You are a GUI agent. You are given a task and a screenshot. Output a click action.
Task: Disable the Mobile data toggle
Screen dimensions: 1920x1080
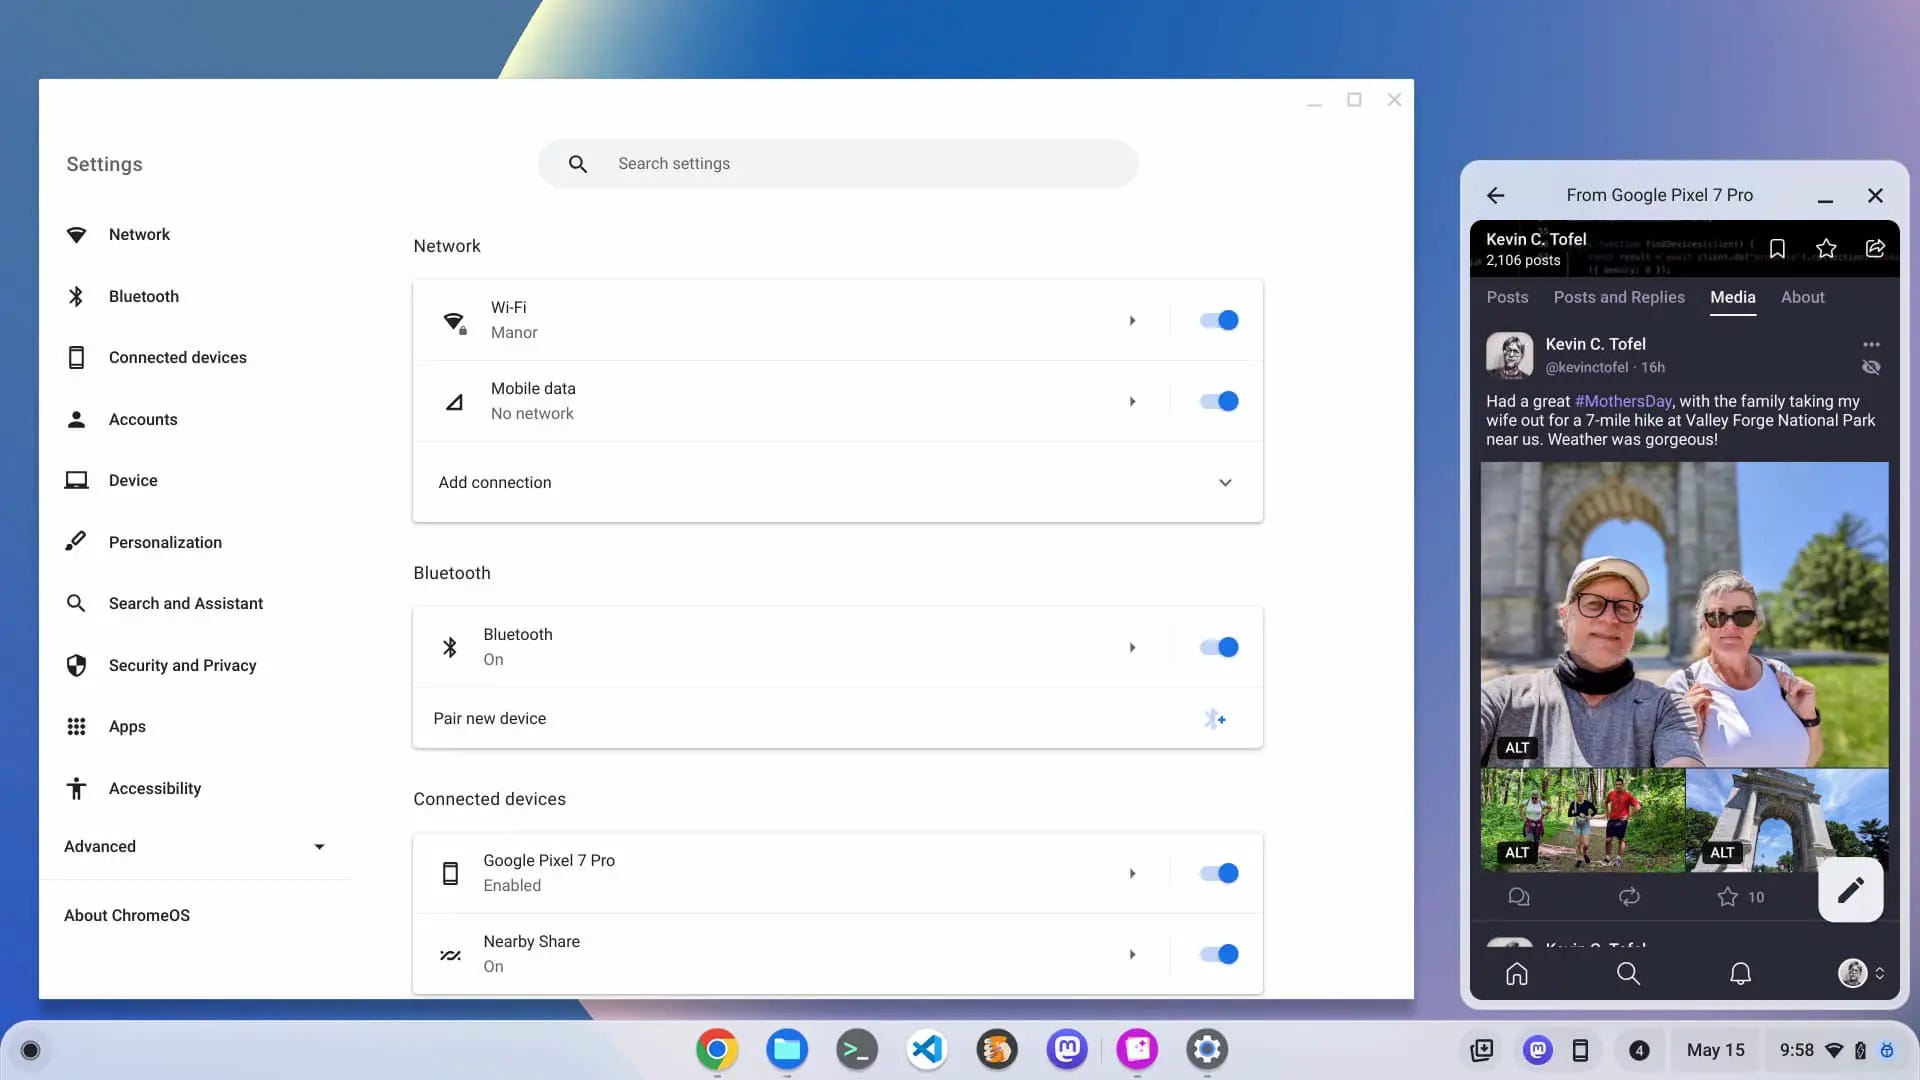pos(1219,401)
